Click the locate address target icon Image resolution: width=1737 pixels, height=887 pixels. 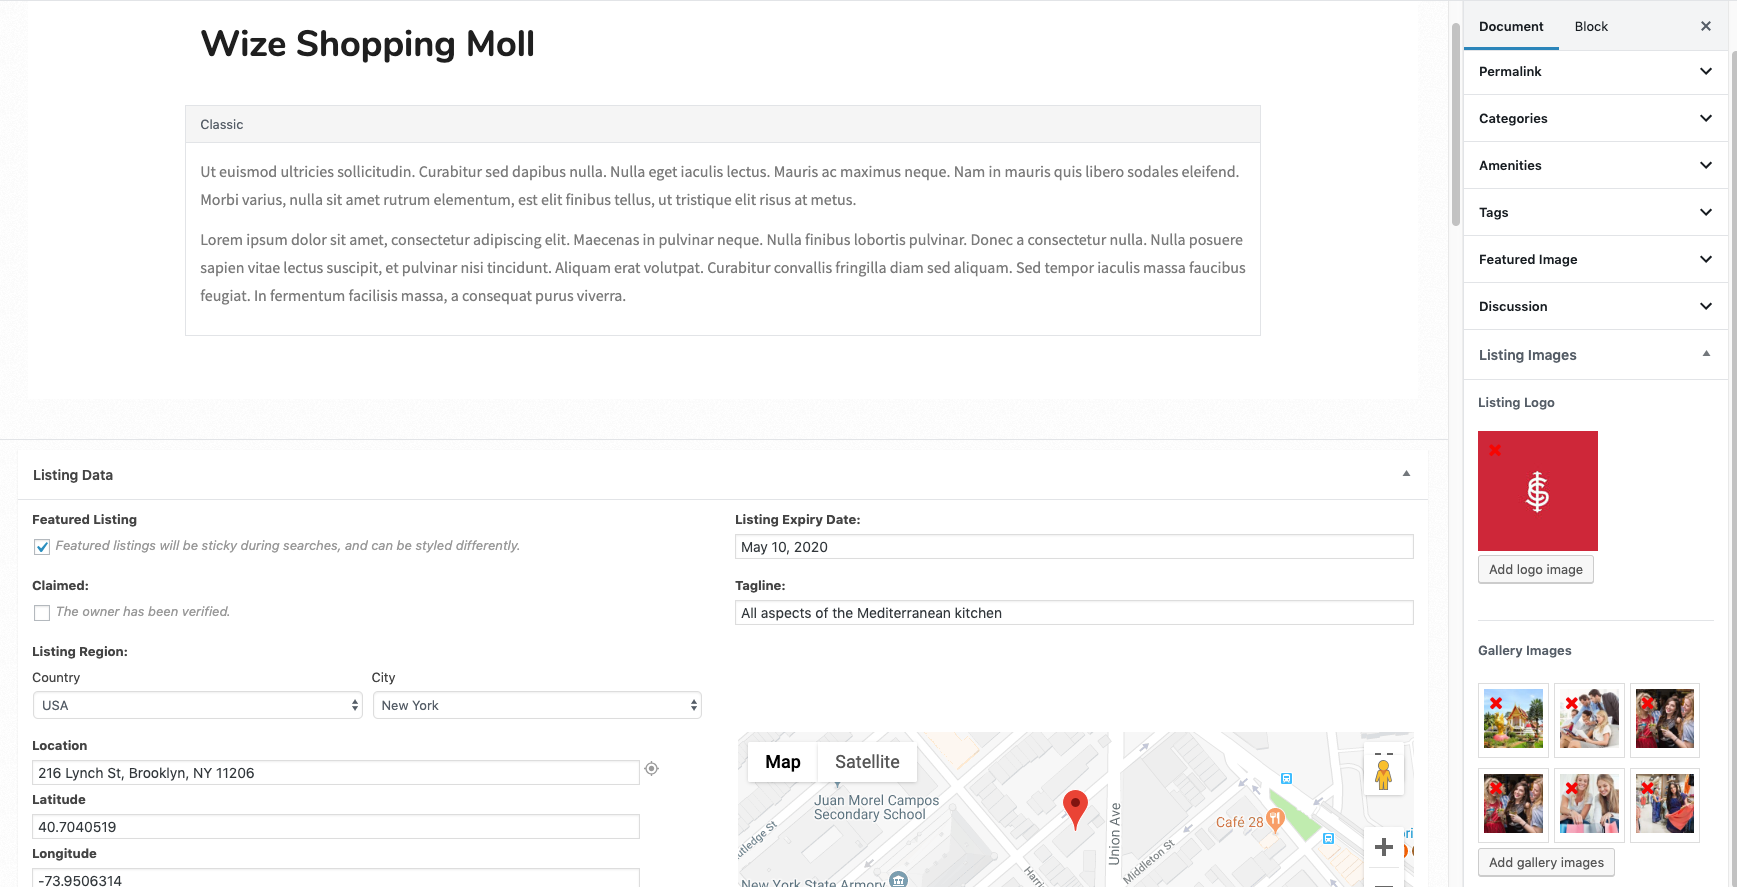pos(651,769)
